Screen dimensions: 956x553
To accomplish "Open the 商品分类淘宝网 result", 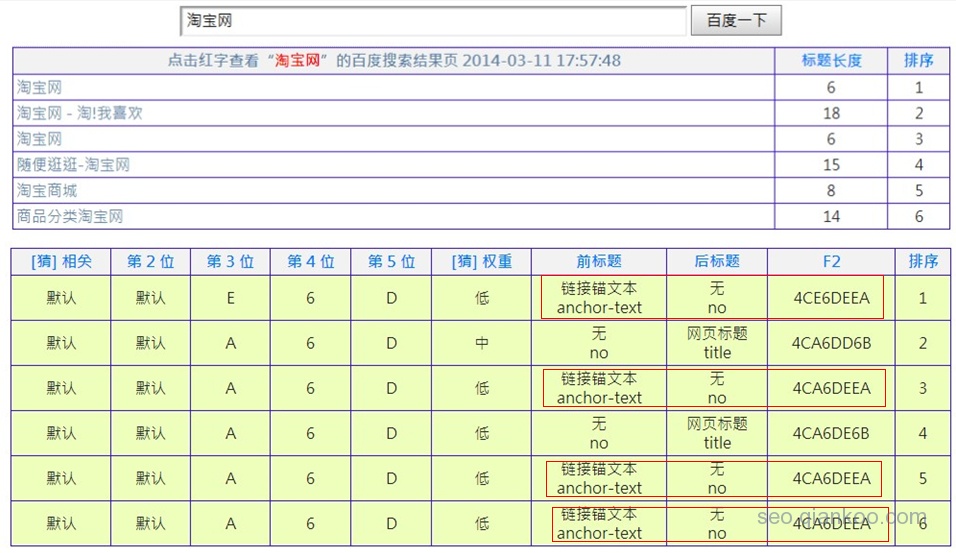I will (70, 216).
